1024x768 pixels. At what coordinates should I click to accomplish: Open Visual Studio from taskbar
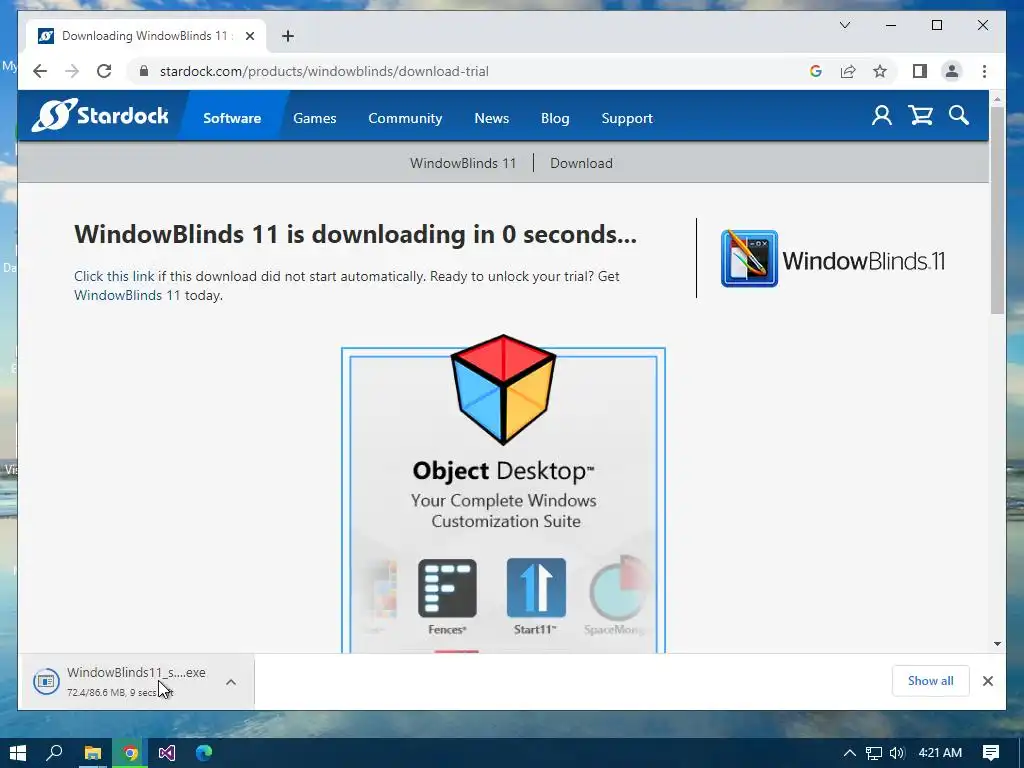click(x=167, y=753)
